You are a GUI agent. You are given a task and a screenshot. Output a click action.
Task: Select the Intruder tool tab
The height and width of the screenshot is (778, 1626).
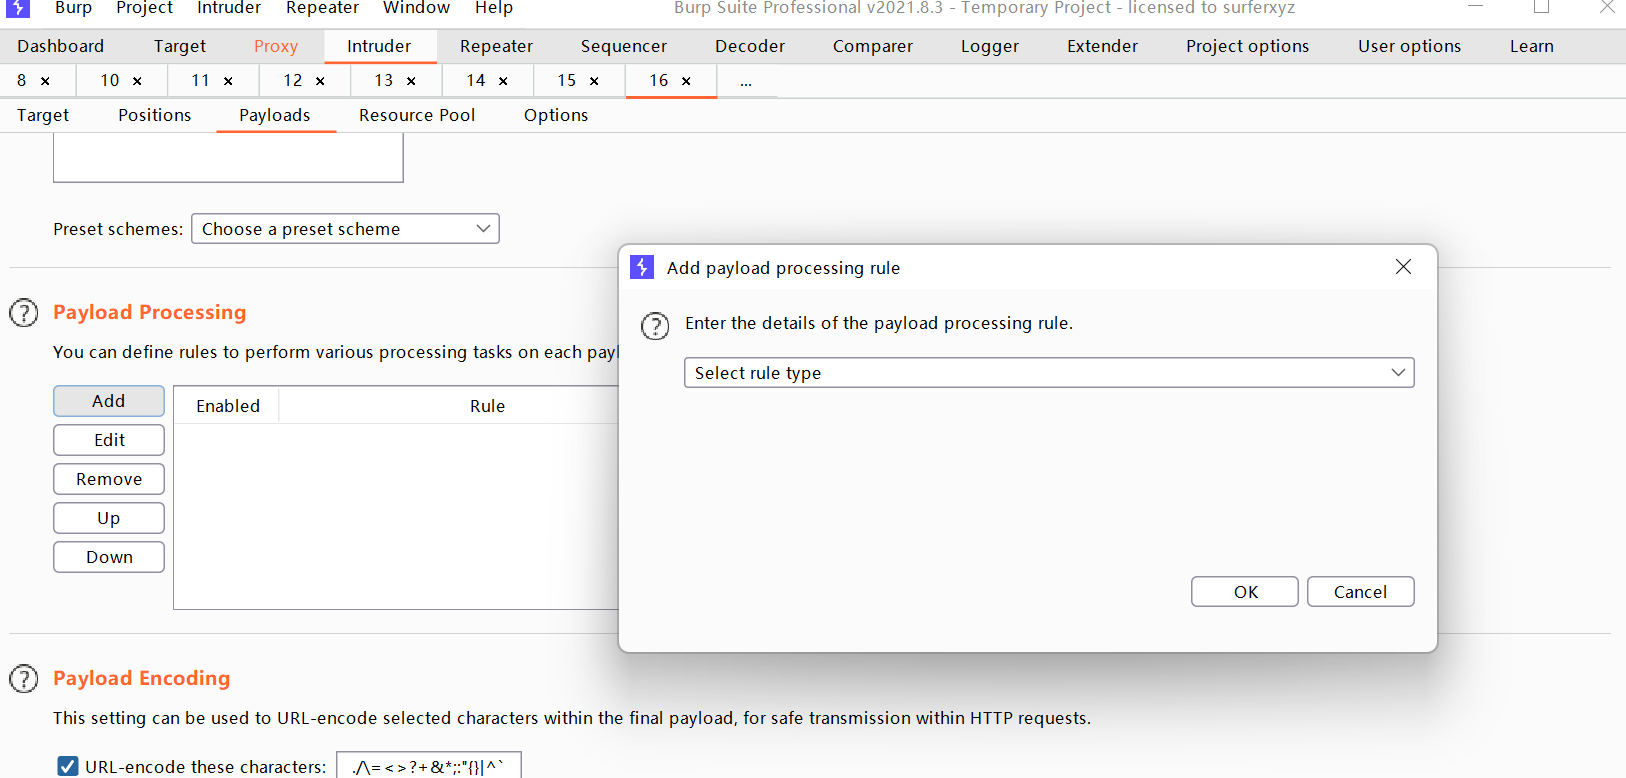tap(379, 46)
